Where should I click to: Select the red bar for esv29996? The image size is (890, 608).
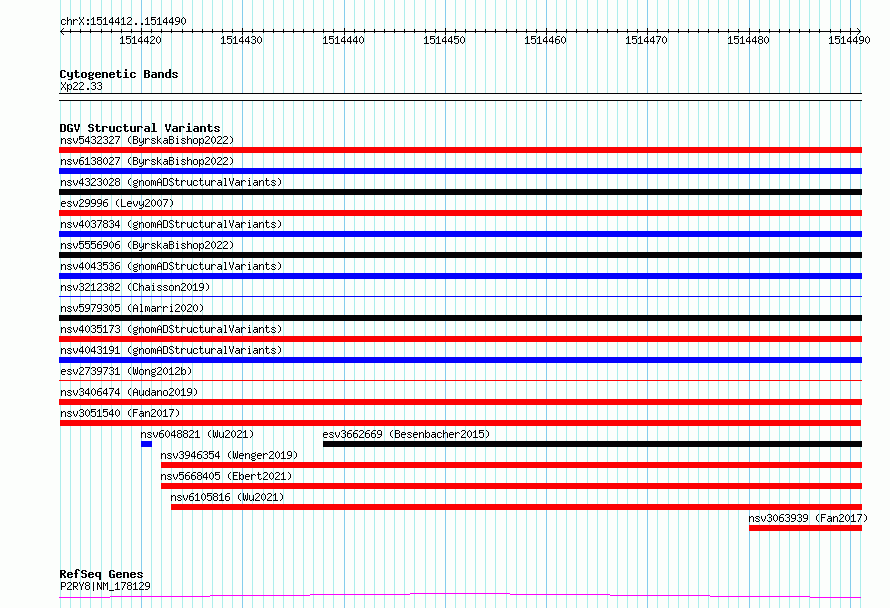460,213
